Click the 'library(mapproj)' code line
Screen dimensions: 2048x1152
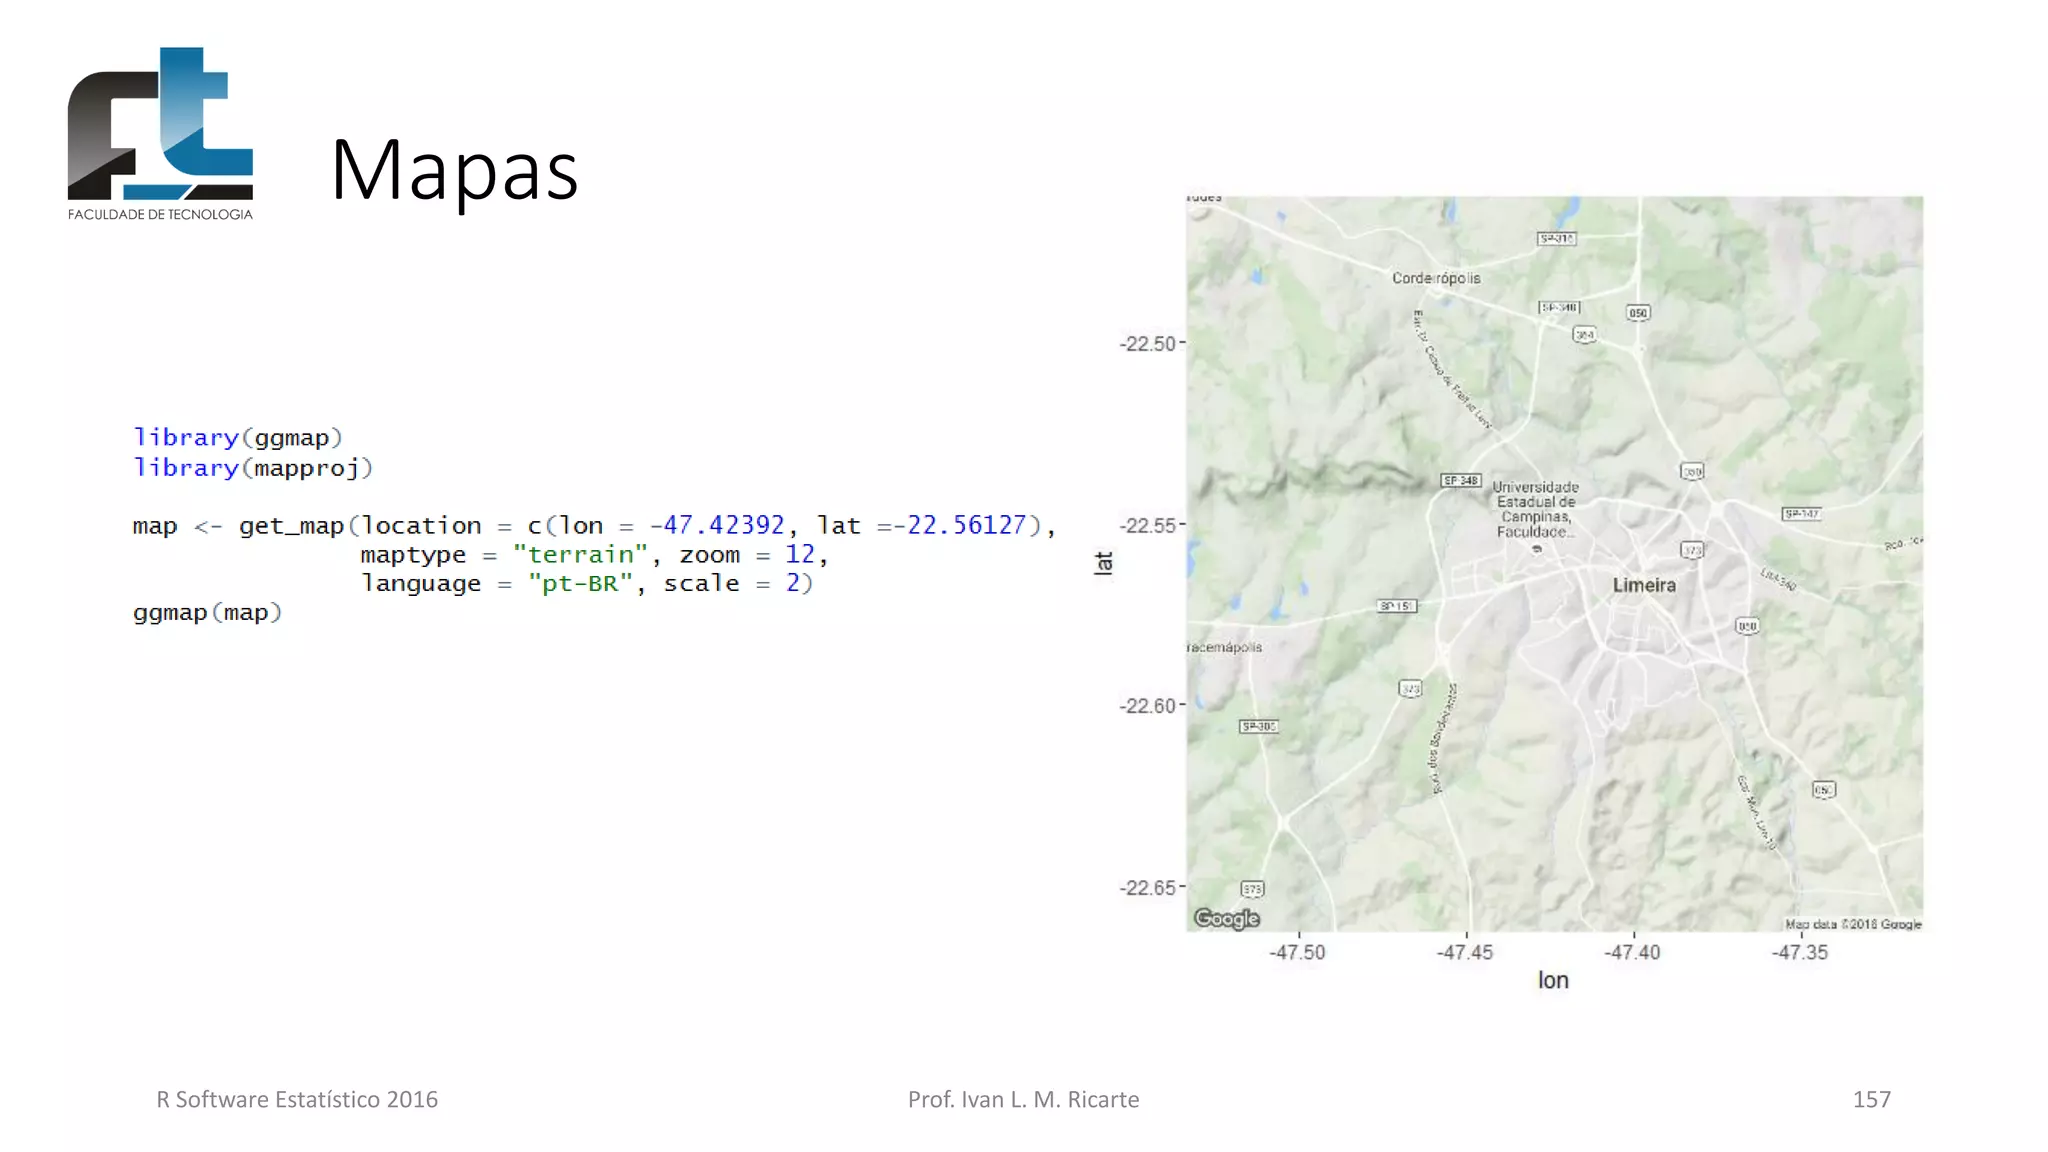[x=253, y=468]
